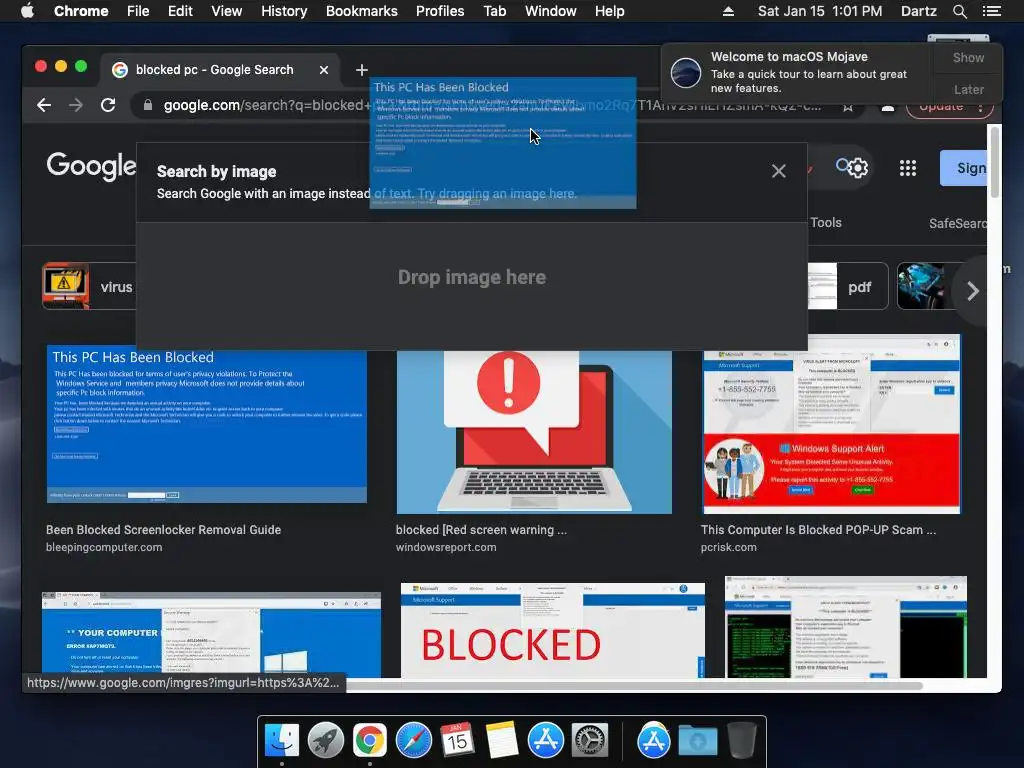Open the Tools option
The image size is (1024, 768).
click(825, 223)
